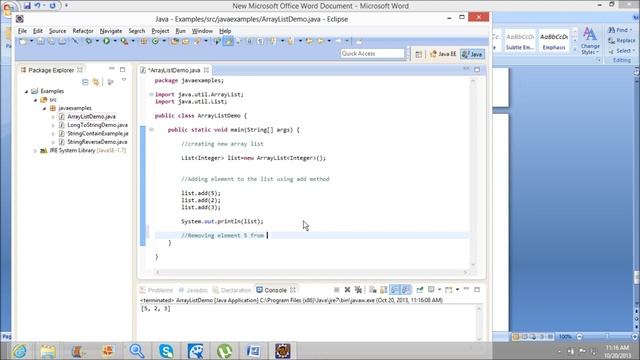Click the Pin Console icon

[420, 290]
